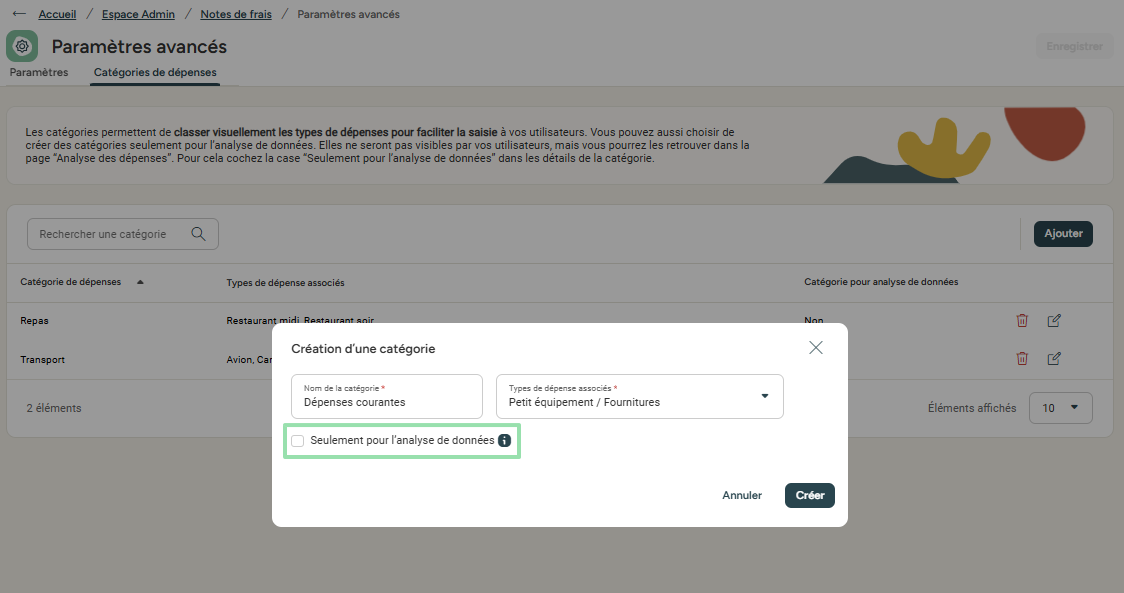
Task: Click the search magnifier icon
Action: (x=199, y=234)
